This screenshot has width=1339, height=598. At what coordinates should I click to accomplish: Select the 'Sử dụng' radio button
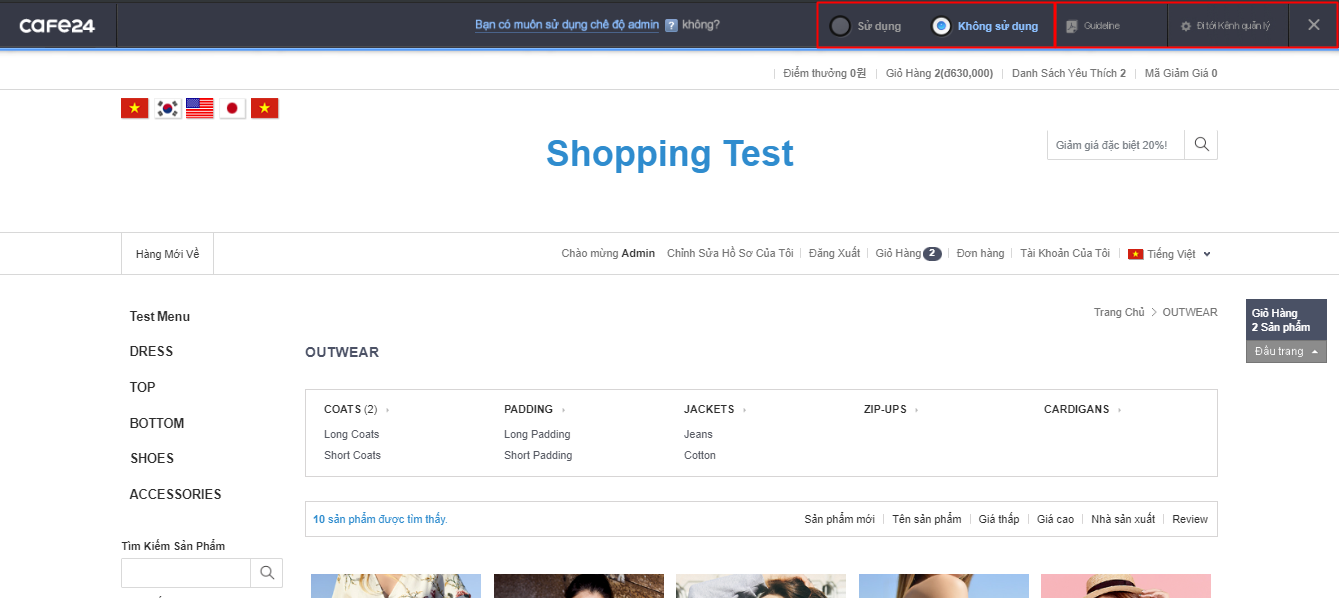(841, 26)
